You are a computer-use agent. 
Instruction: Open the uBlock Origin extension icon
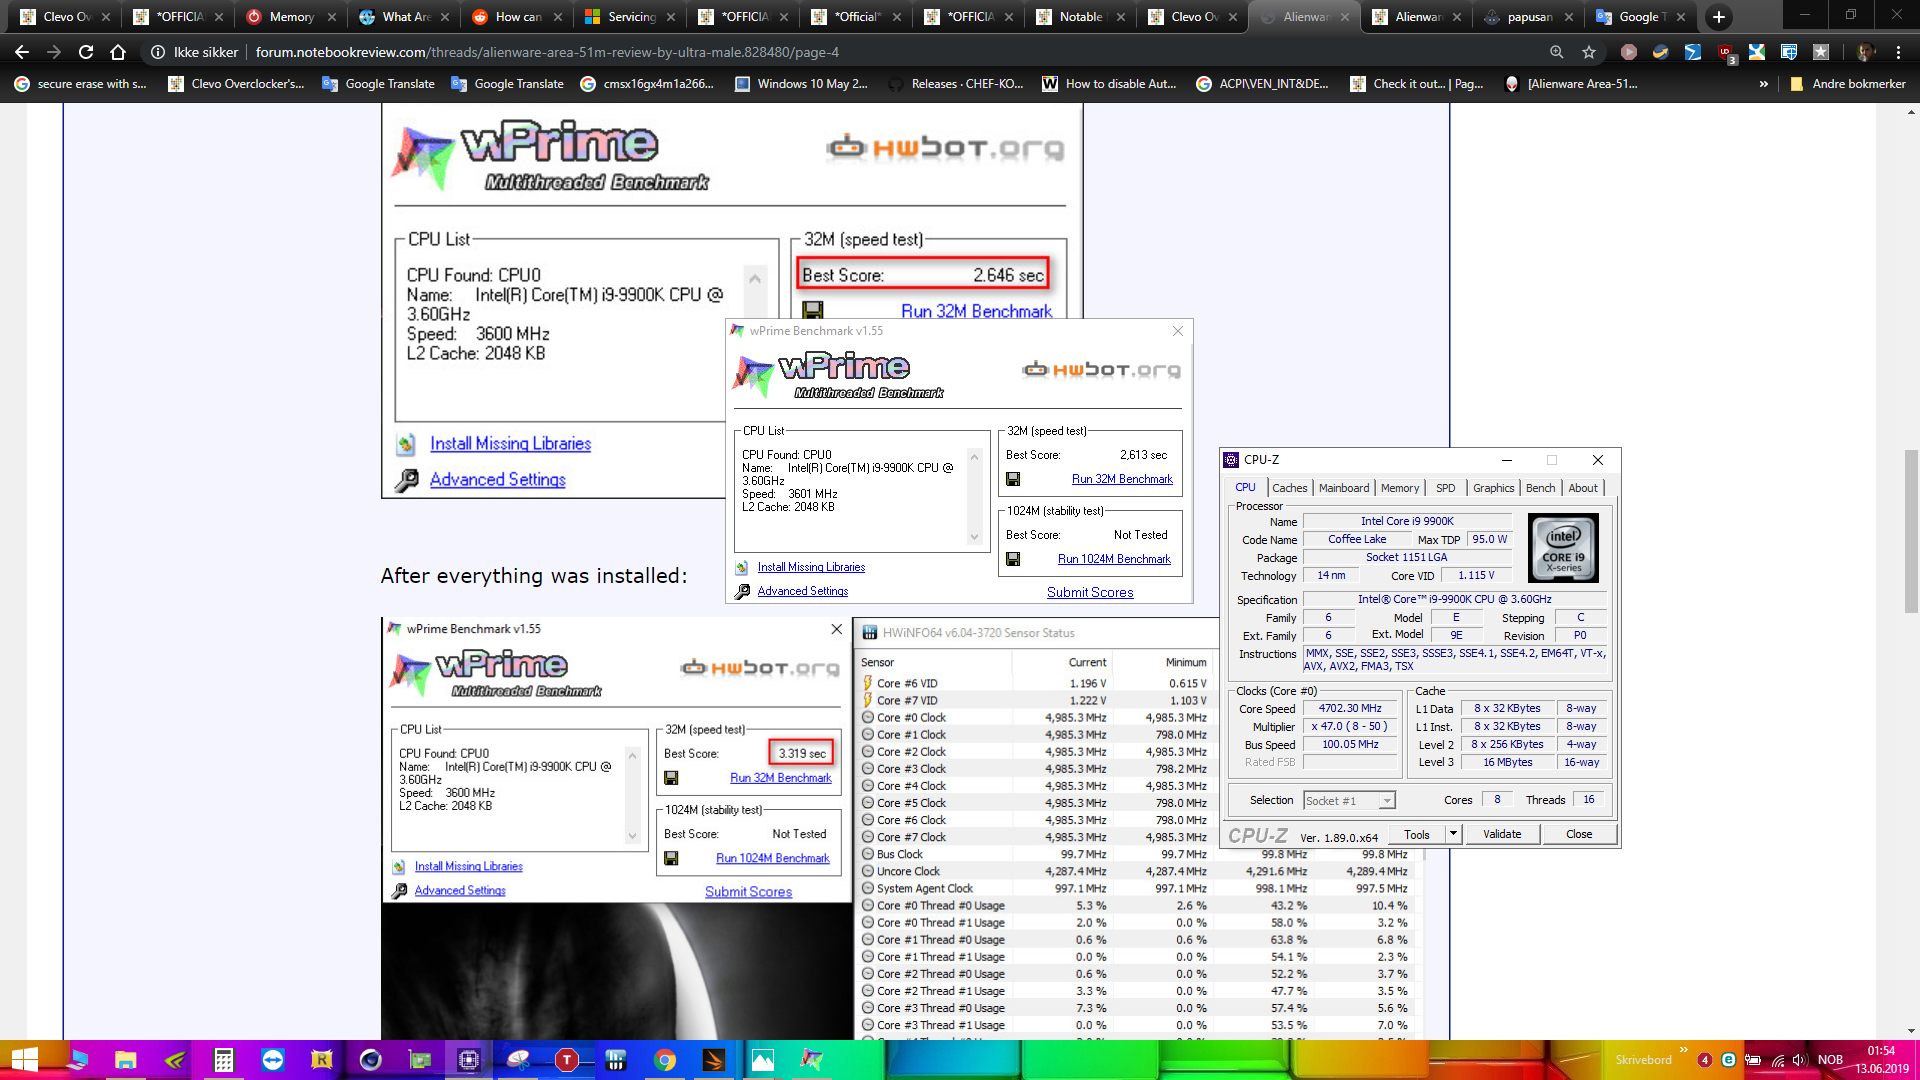coord(1725,52)
